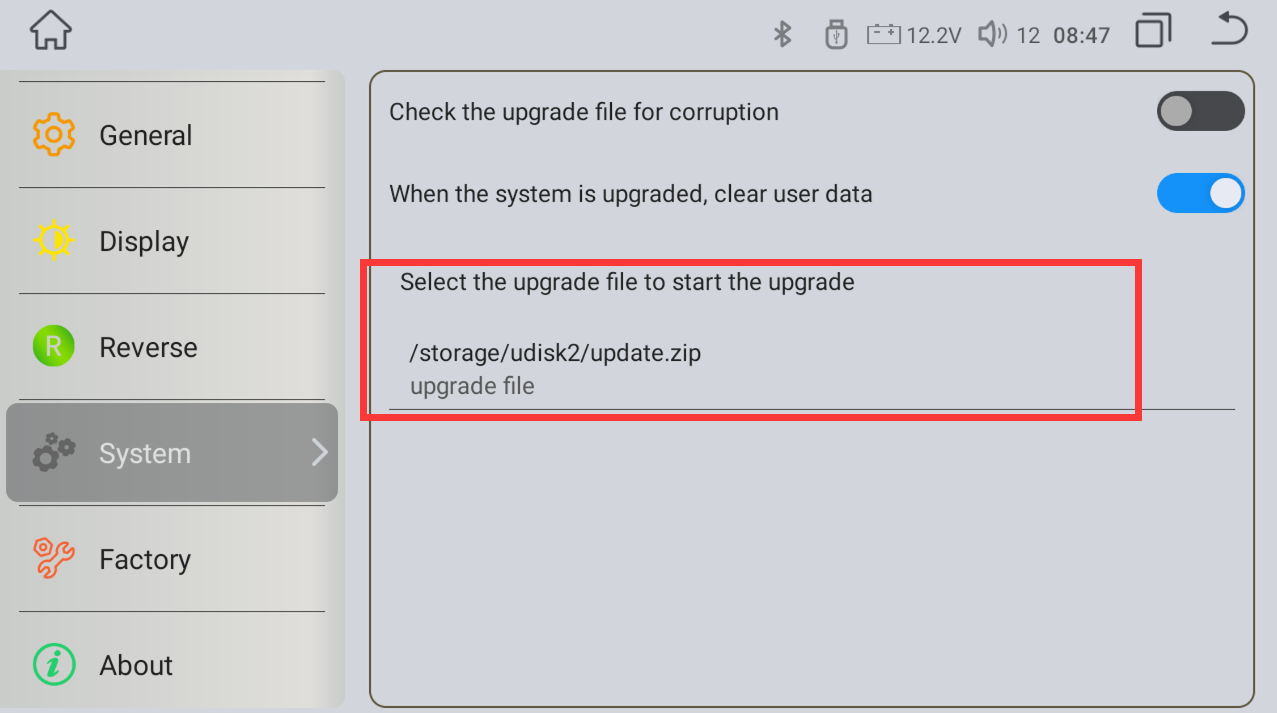This screenshot has width=1277, height=713.
Task: Click the Bluetooth status icon
Action: (782, 35)
